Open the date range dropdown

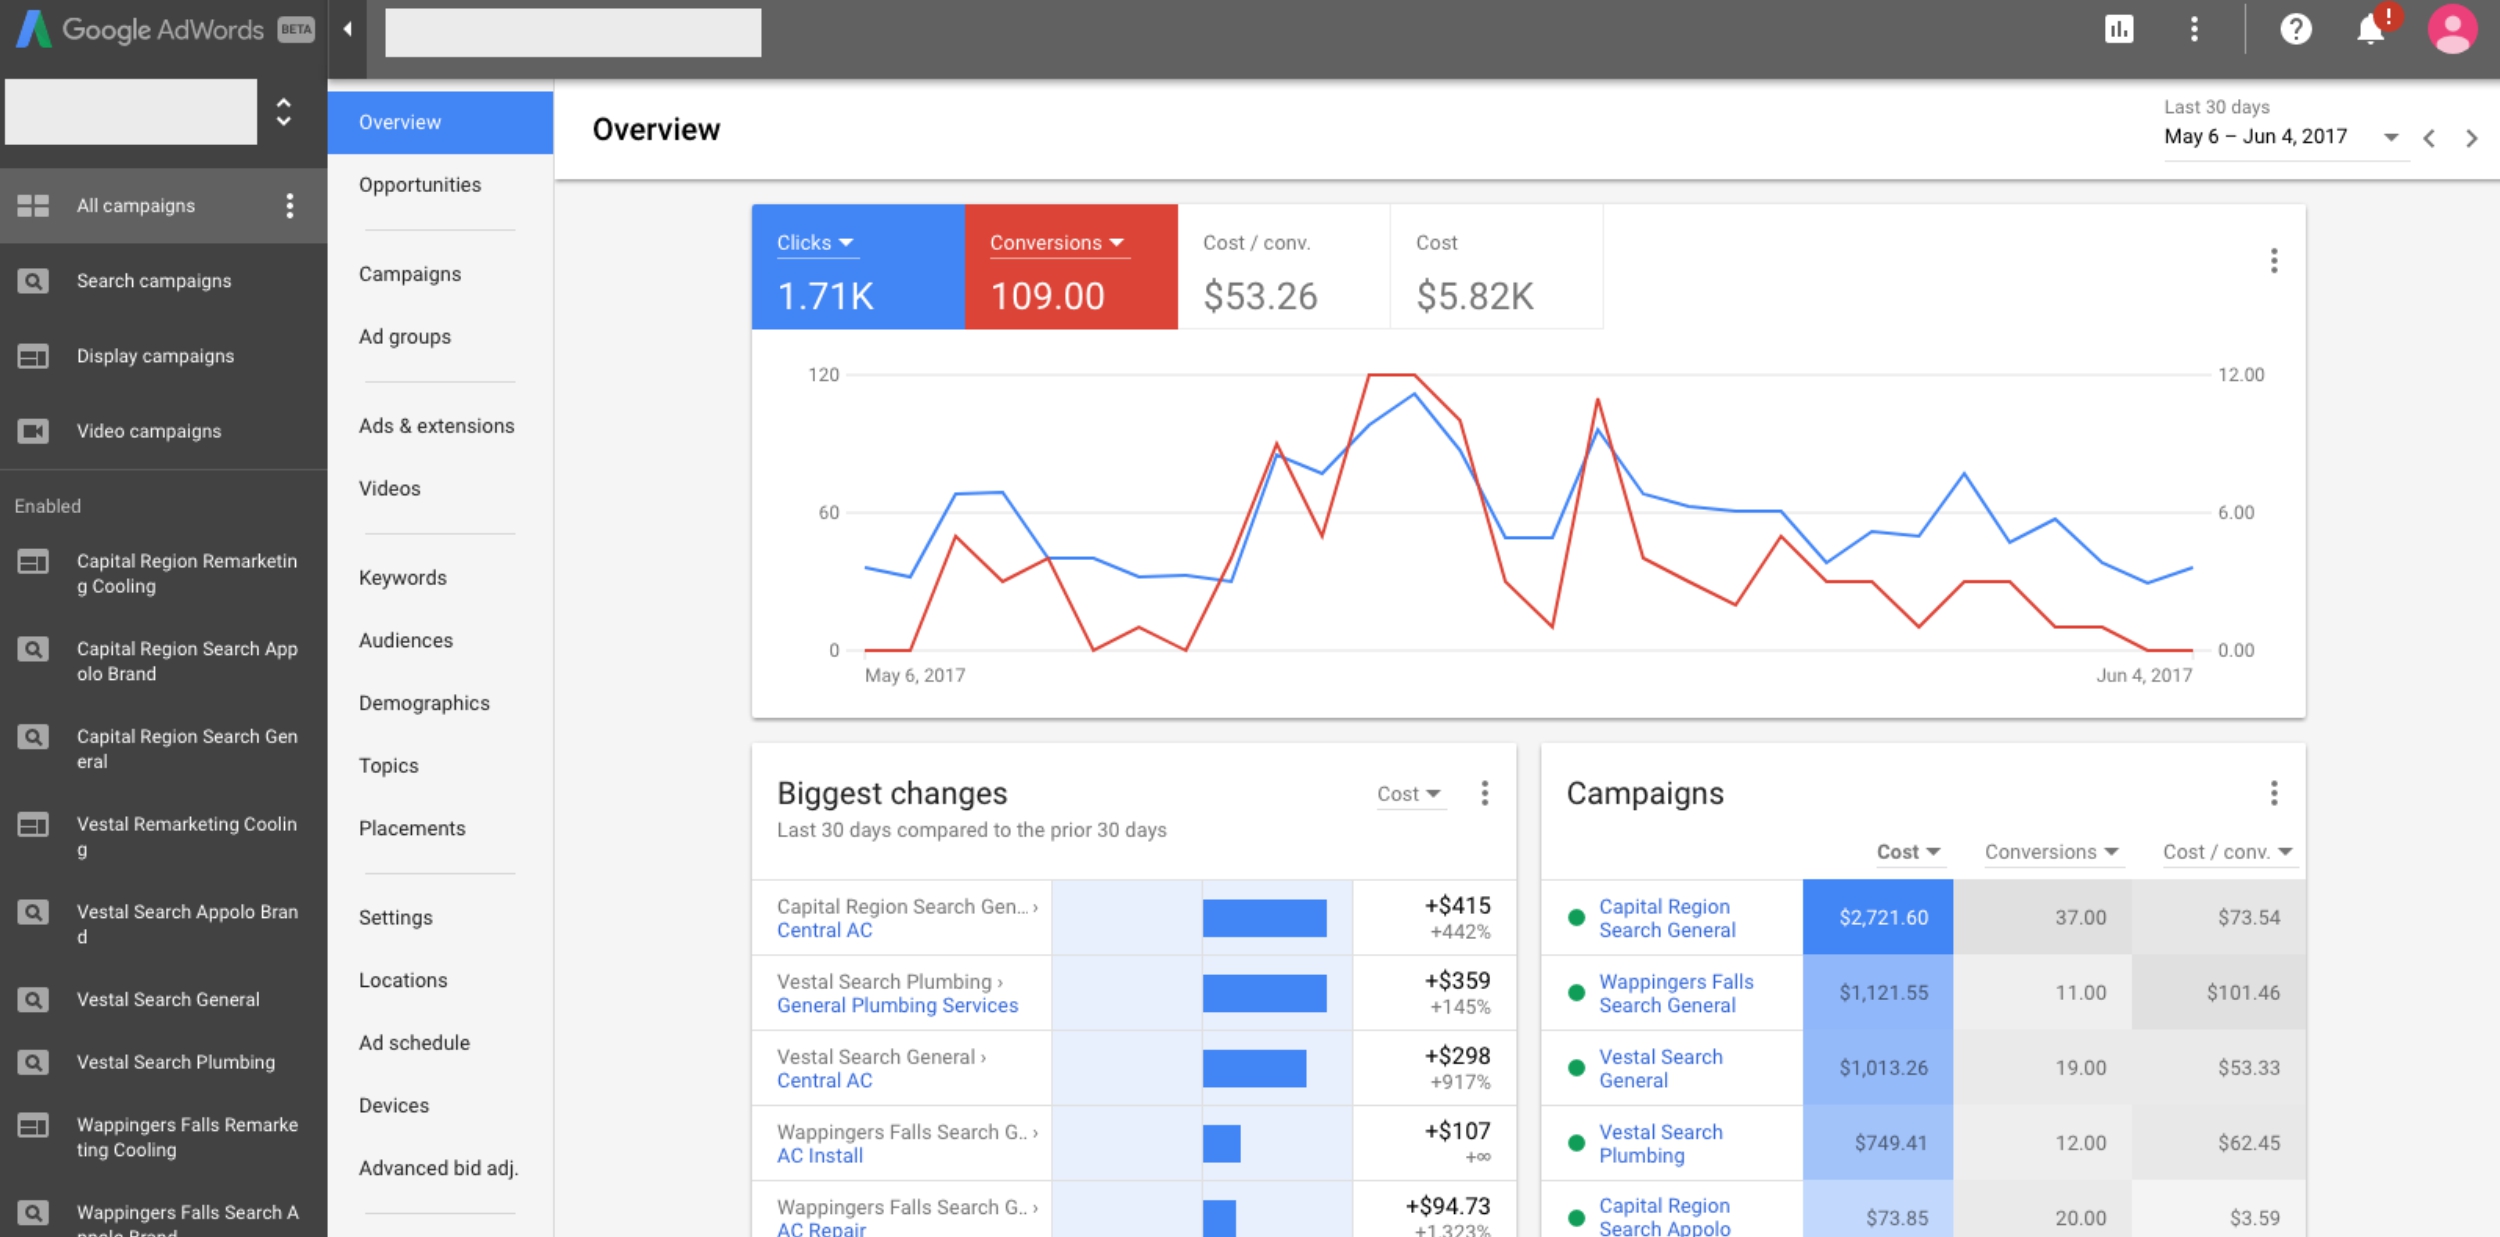click(2391, 138)
